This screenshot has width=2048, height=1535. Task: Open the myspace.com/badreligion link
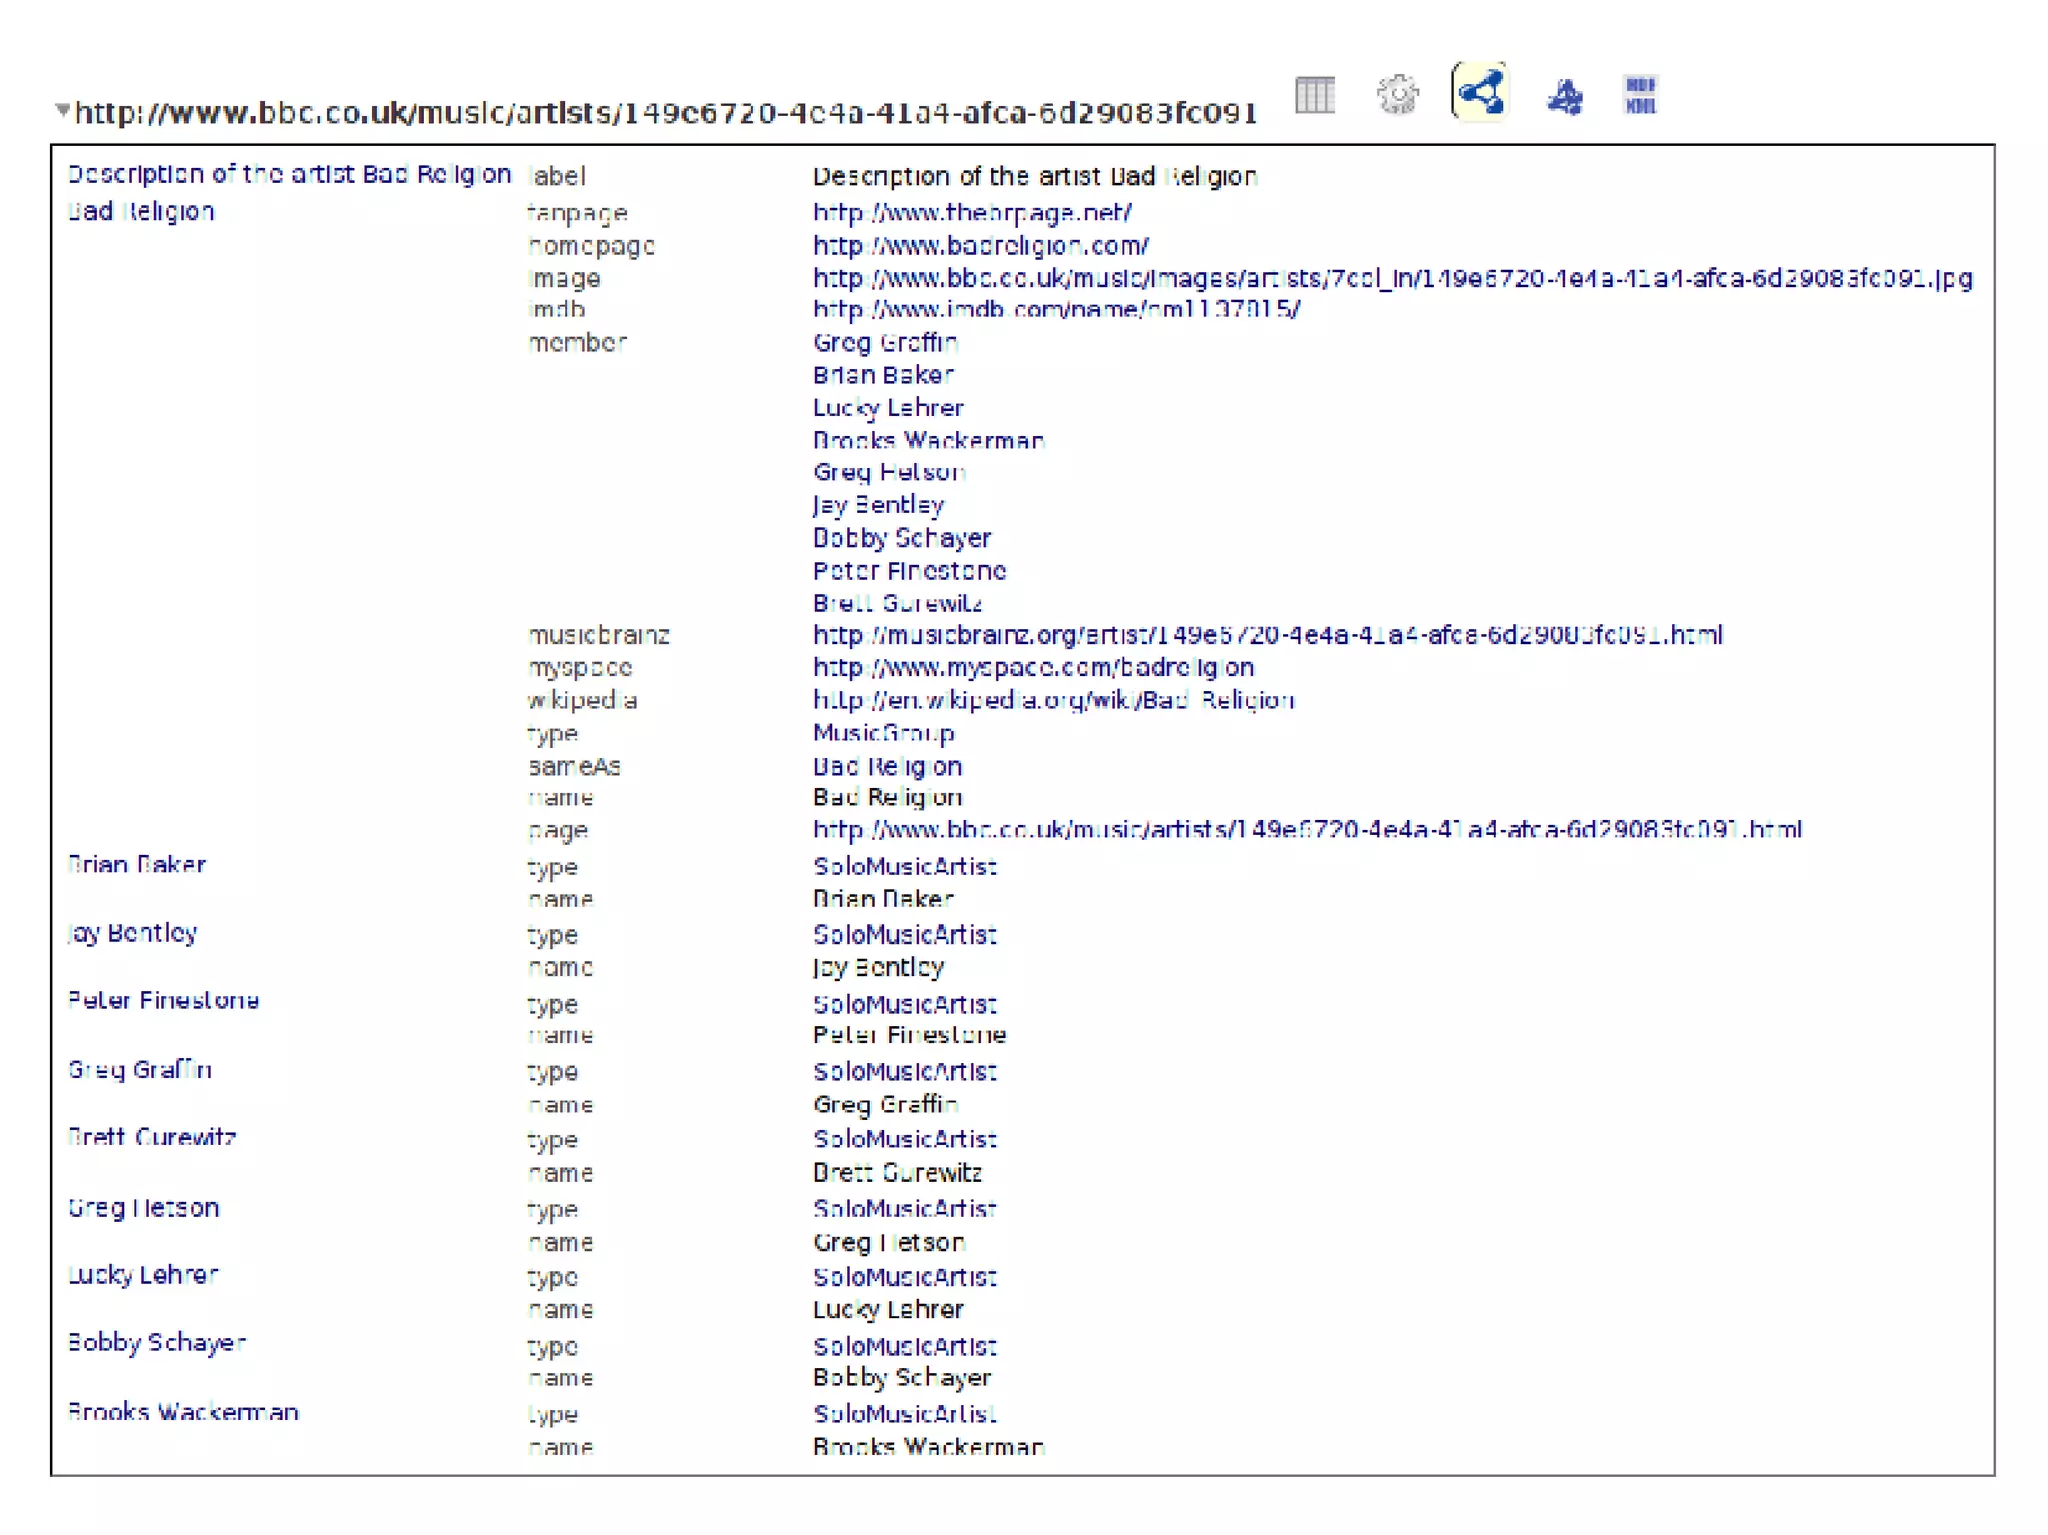coord(1033,667)
